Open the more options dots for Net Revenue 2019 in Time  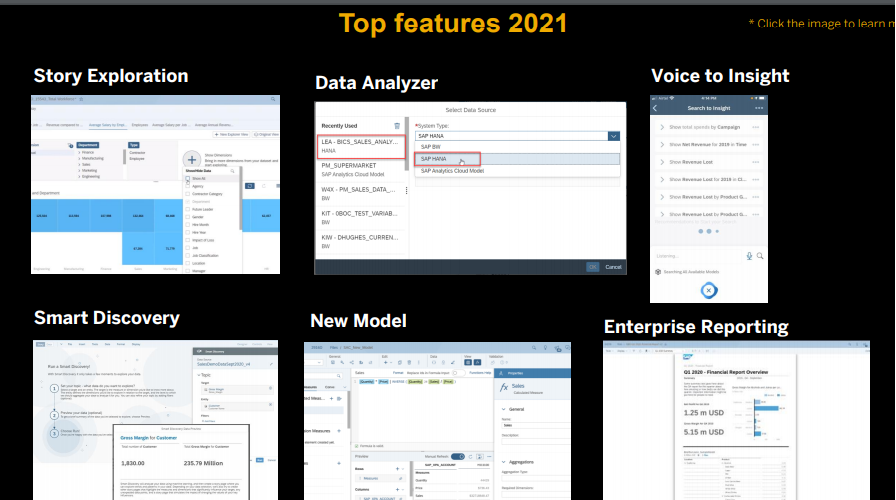[x=755, y=145]
